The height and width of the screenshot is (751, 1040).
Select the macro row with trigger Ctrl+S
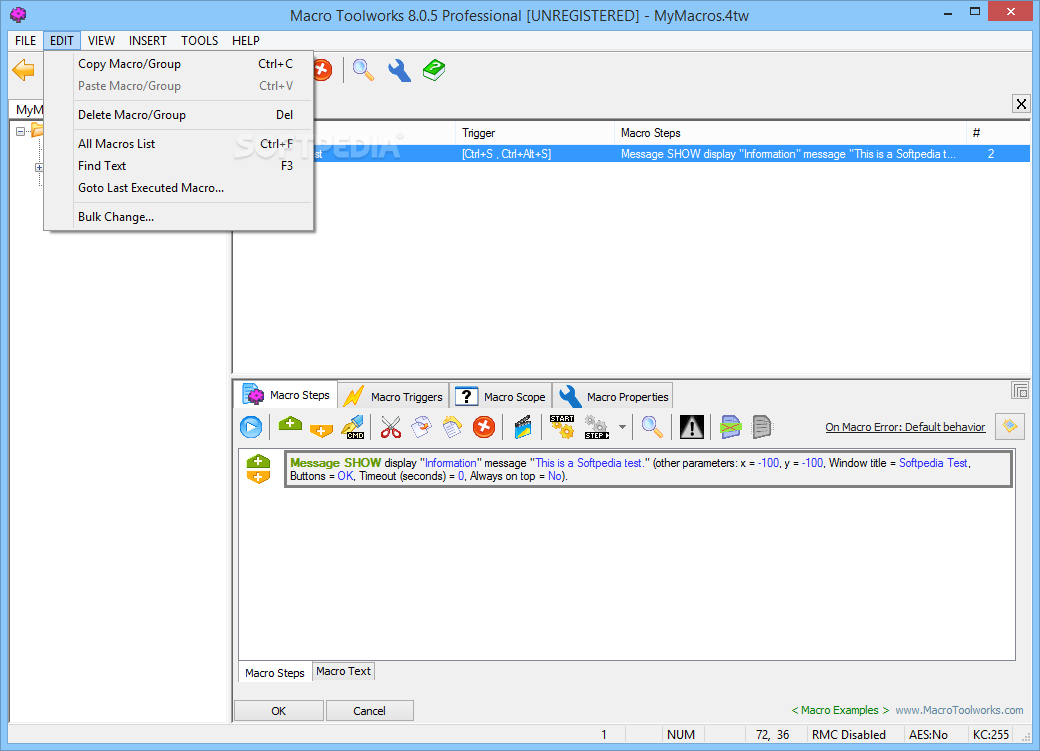(x=631, y=154)
